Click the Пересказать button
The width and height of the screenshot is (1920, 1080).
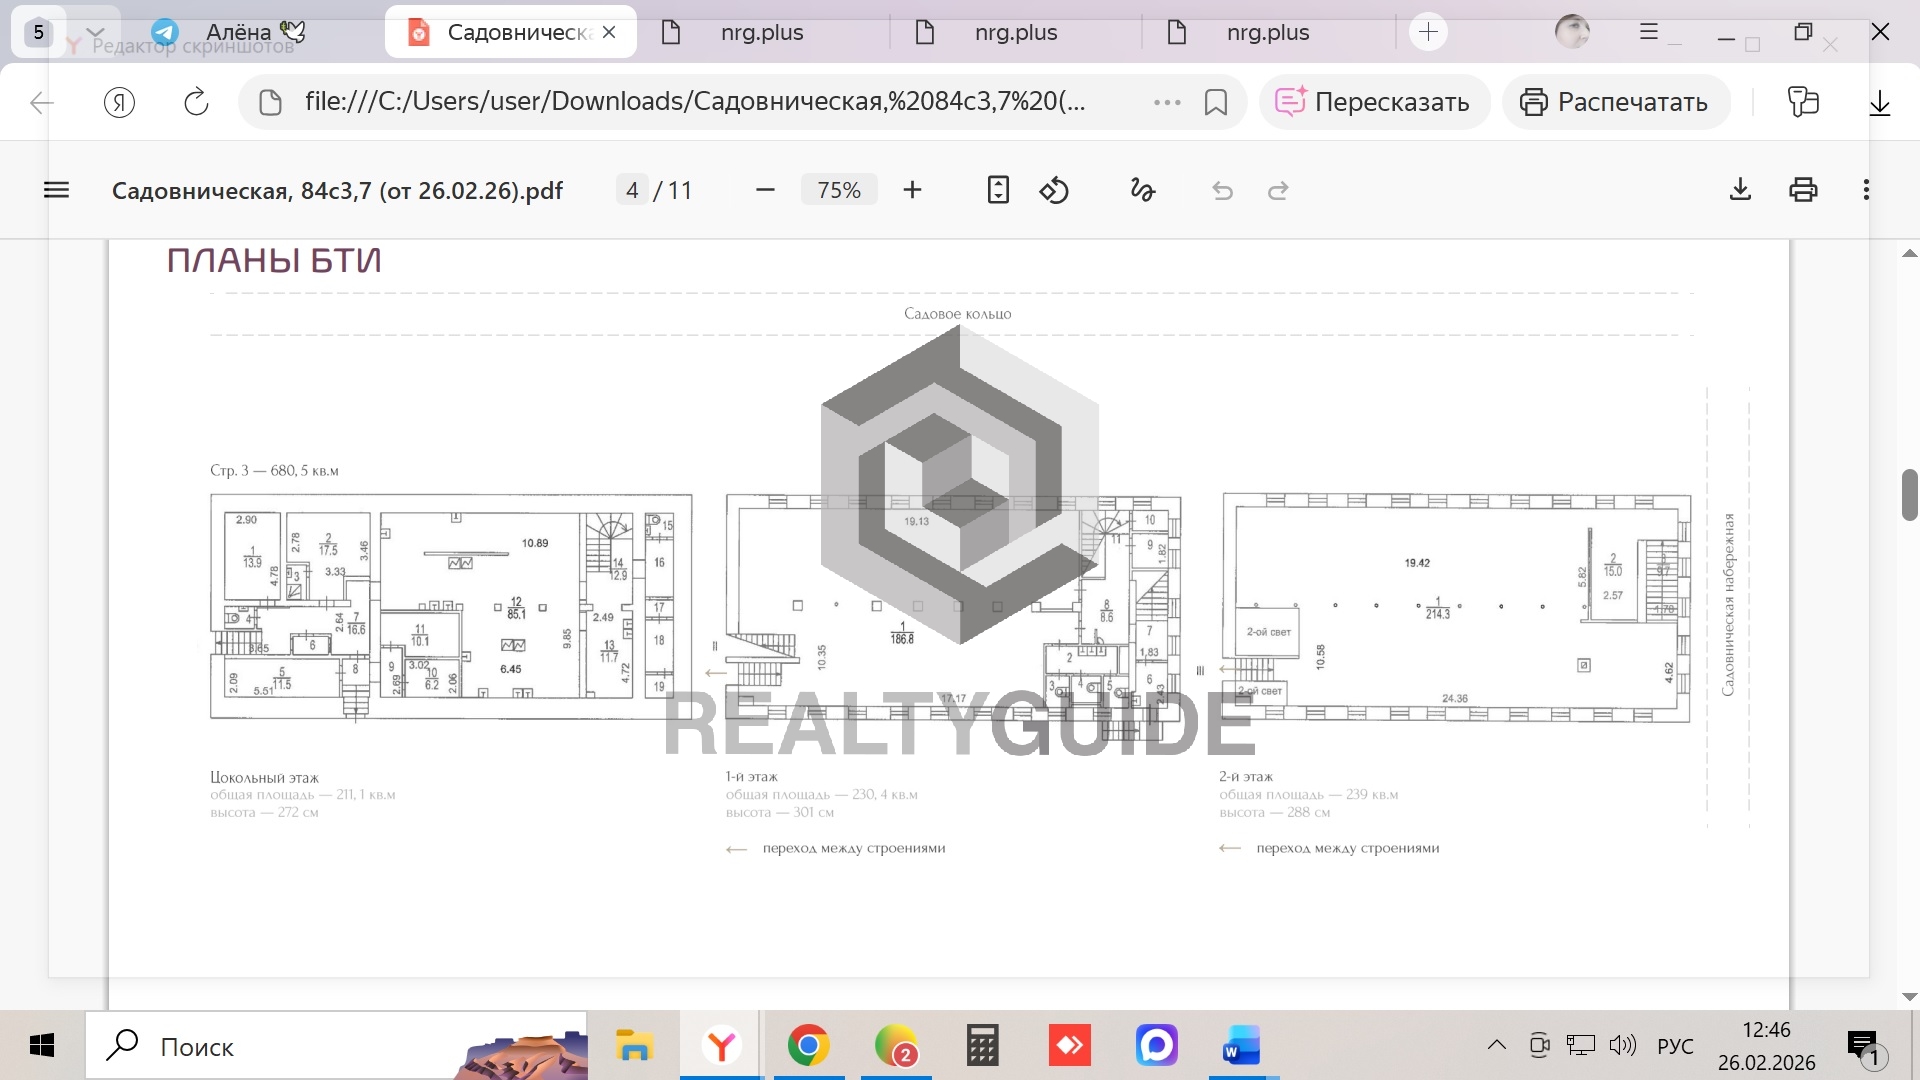(x=1374, y=102)
